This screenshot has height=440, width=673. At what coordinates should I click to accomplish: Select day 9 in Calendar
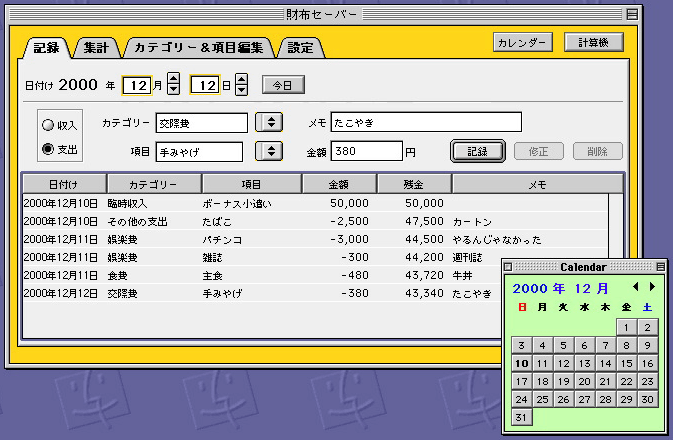coord(648,345)
